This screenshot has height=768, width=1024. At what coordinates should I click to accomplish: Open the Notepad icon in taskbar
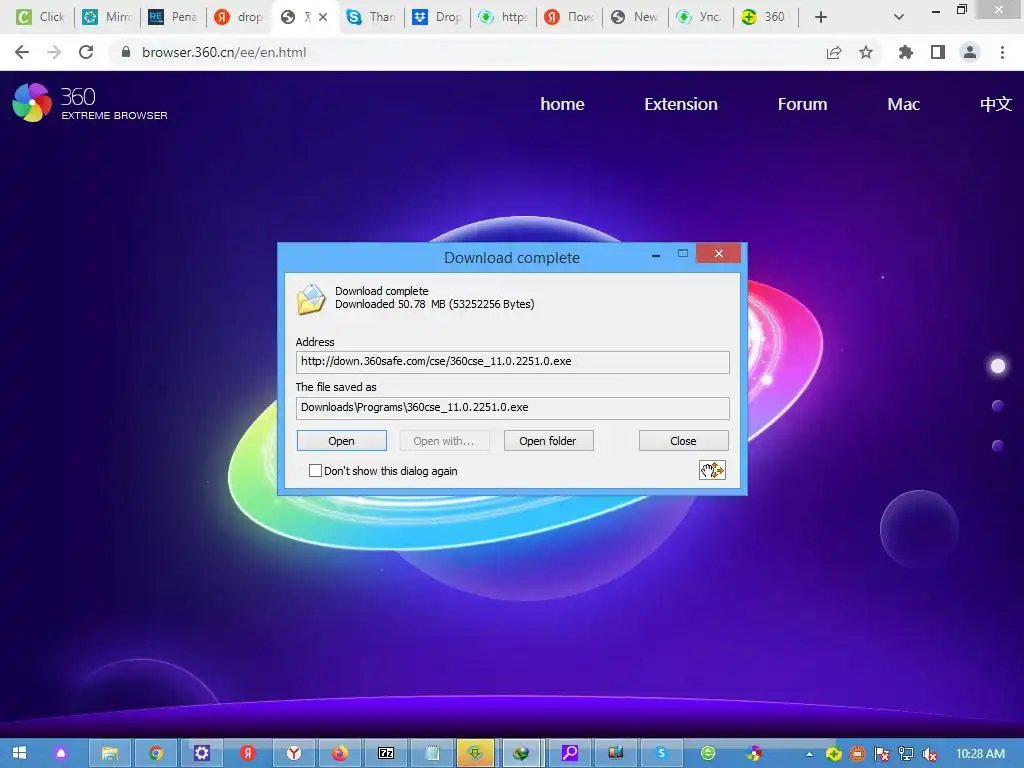tap(432, 753)
